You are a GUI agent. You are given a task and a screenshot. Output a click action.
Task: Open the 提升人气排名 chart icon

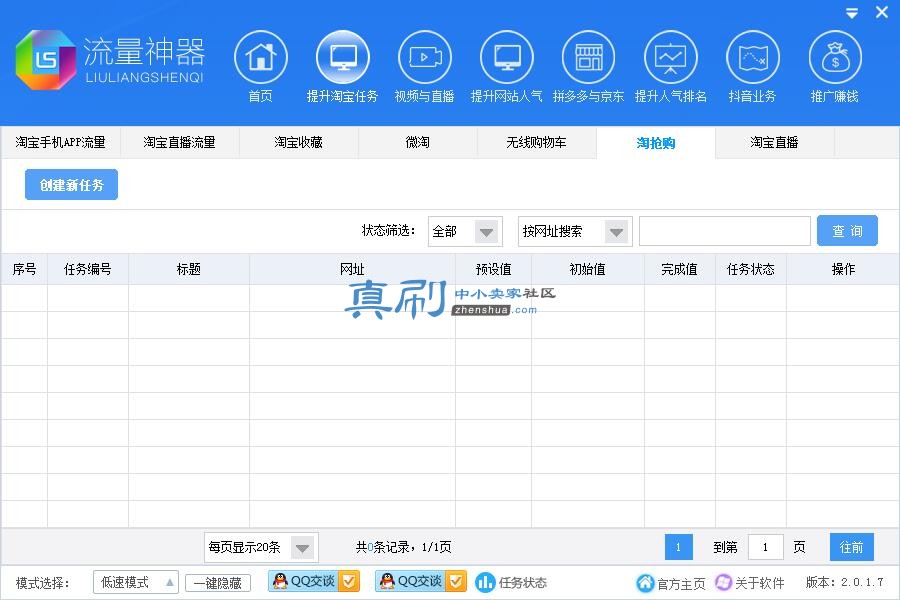point(671,57)
